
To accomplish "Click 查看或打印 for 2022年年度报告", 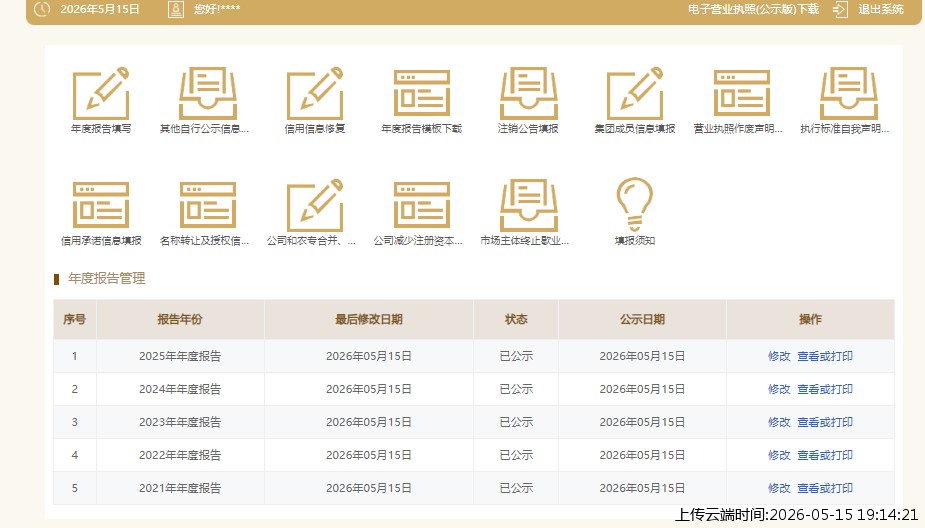I will point(825,455).
